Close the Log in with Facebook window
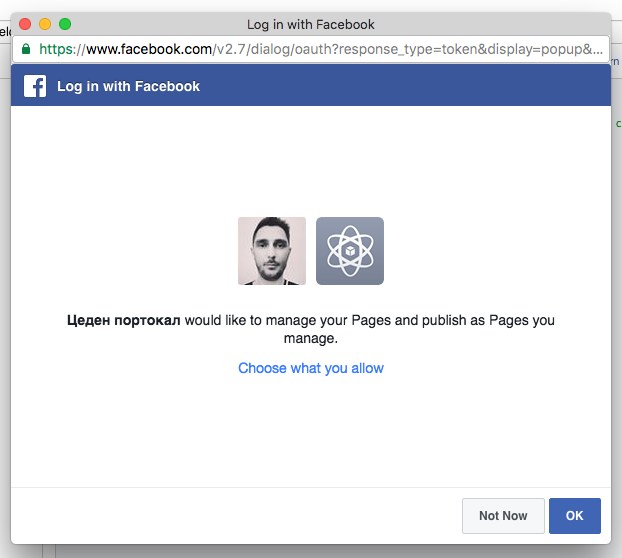This screenshot has height=558, width=622. (25, 24)
